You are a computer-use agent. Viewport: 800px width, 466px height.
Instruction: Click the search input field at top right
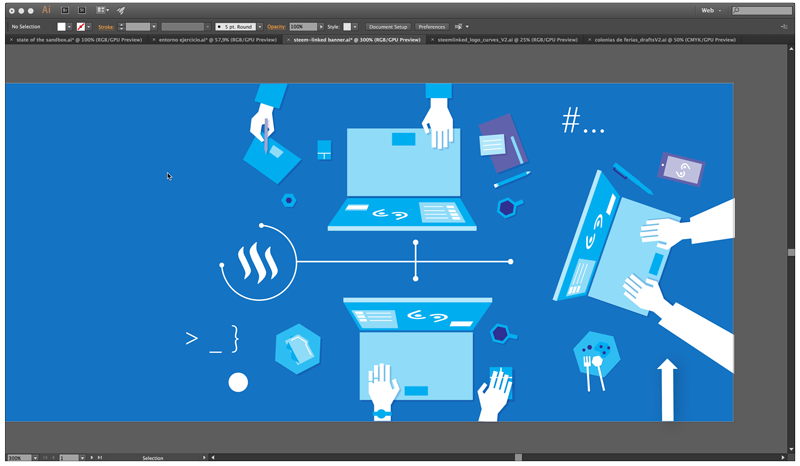click(762, 10)
